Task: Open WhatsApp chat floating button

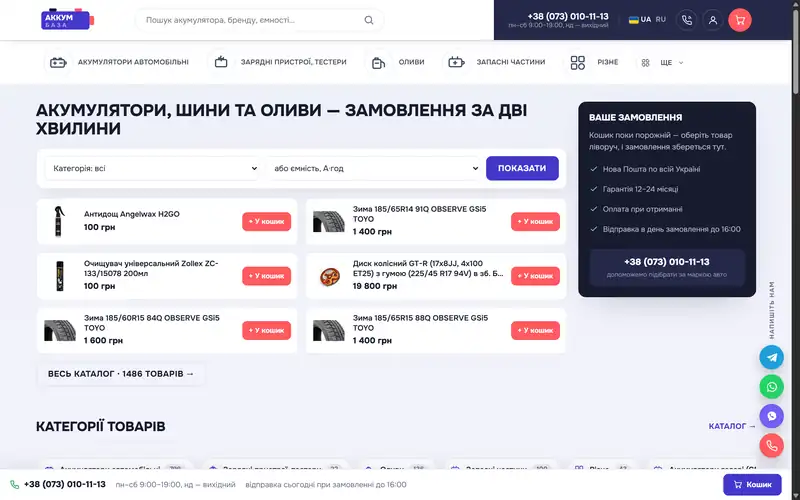Action: pyautogui.click(x=771, y=387)
